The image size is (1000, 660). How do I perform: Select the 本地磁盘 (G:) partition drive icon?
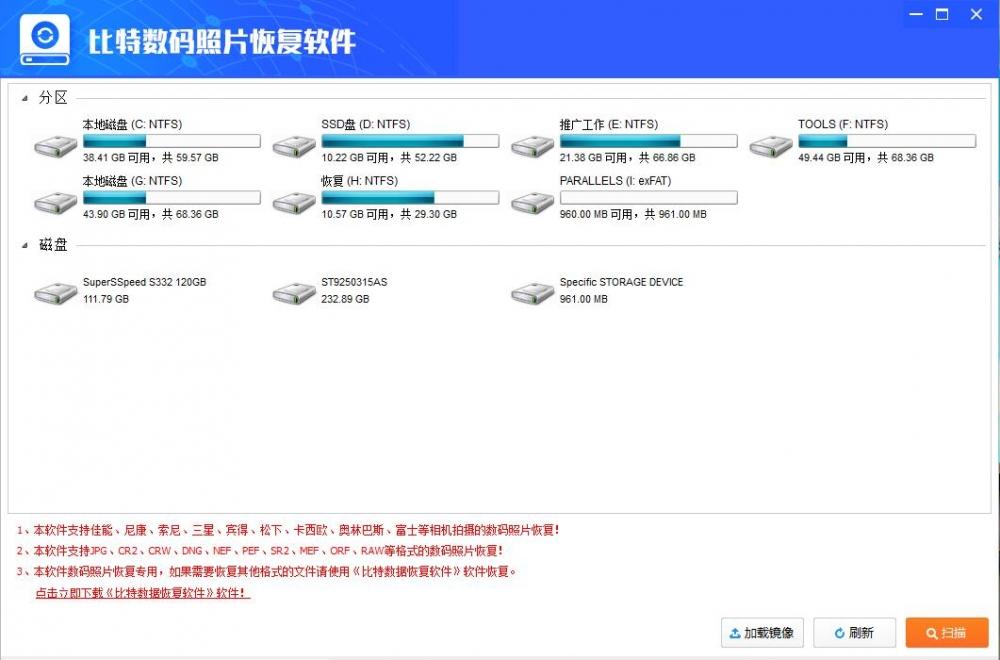56,202
